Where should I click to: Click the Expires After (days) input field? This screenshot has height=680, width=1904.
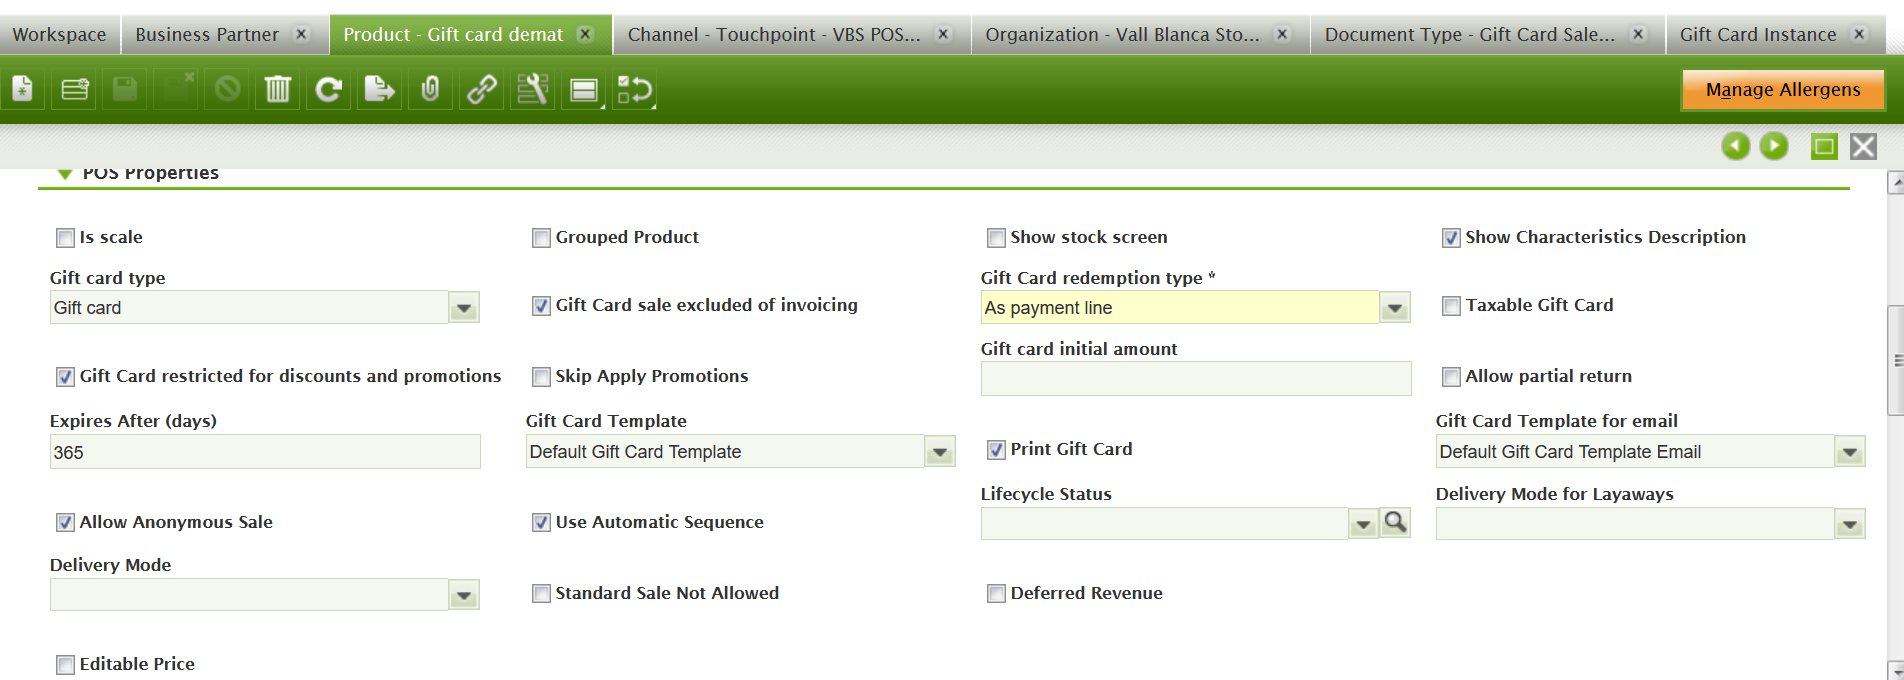[x=265, y=452]
